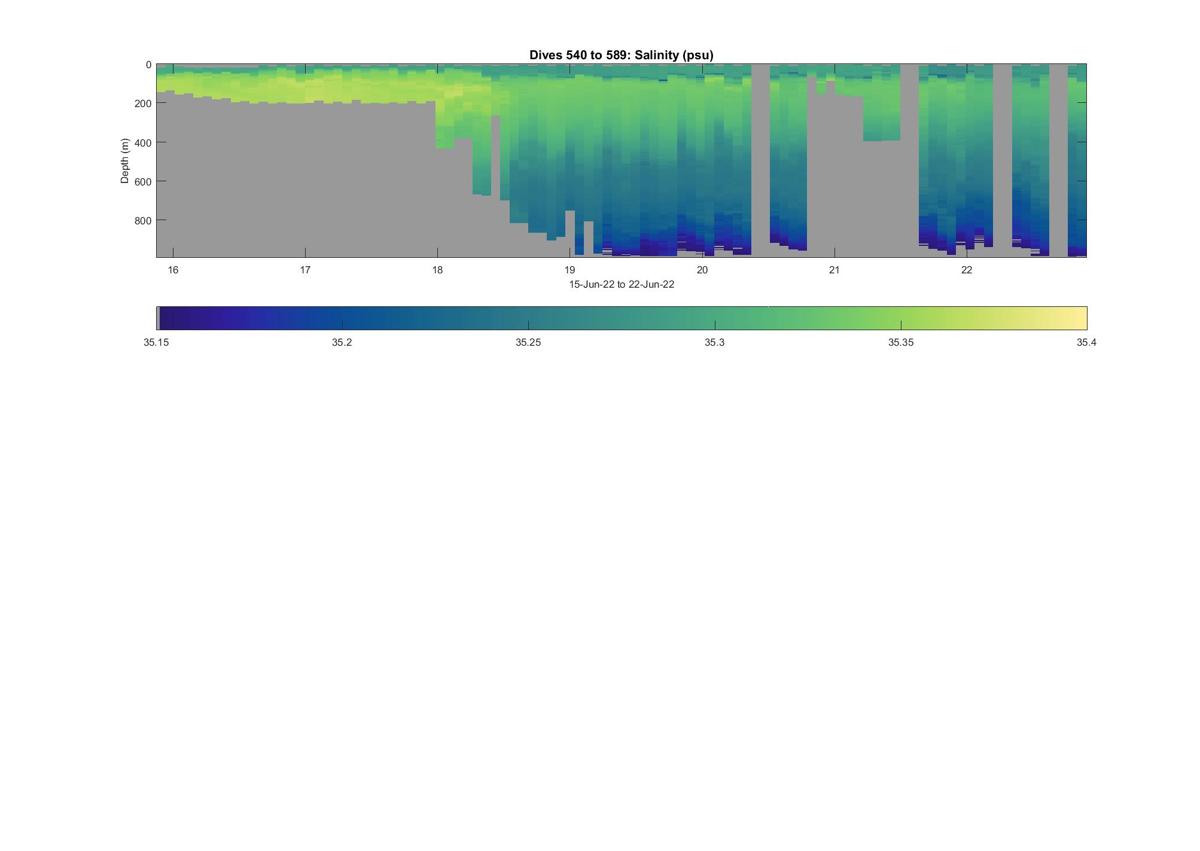Click the date range label "15-Jun-22 to 22-Jun-22"
1200x851 pixels.
[621, 284]
